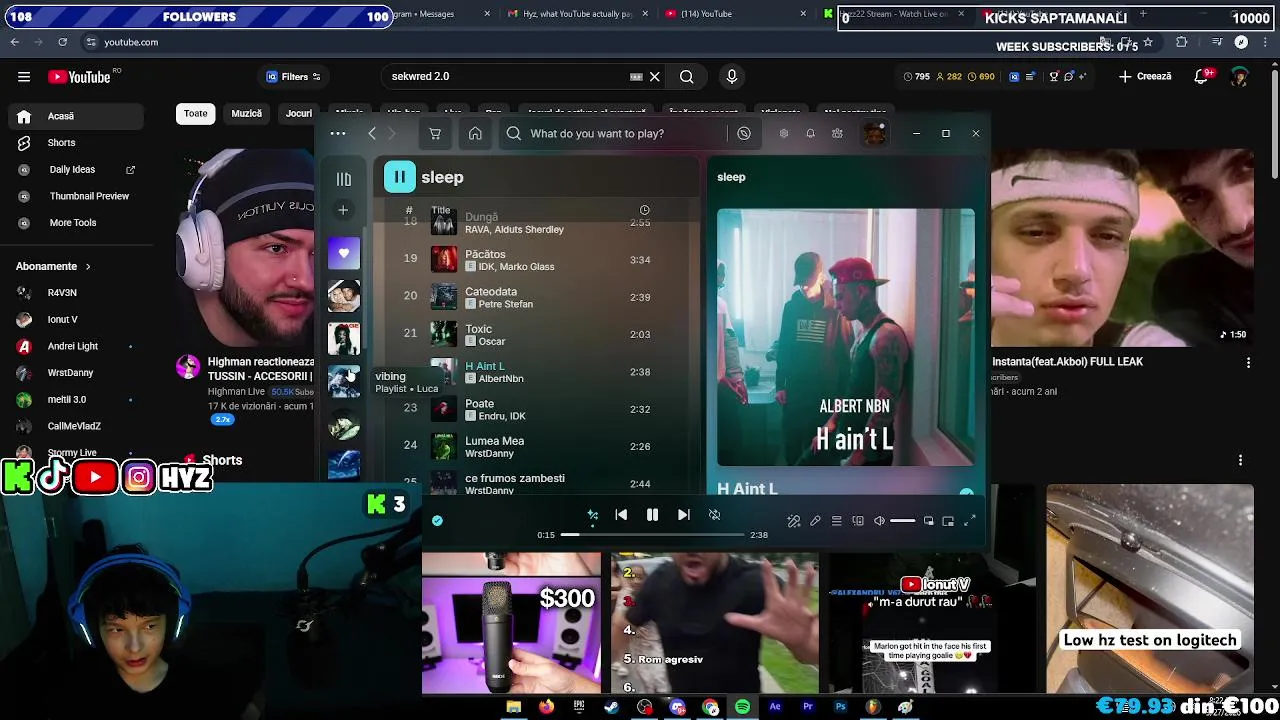
Task: Select the Muzică filter chip
Action: pos(246,114)
